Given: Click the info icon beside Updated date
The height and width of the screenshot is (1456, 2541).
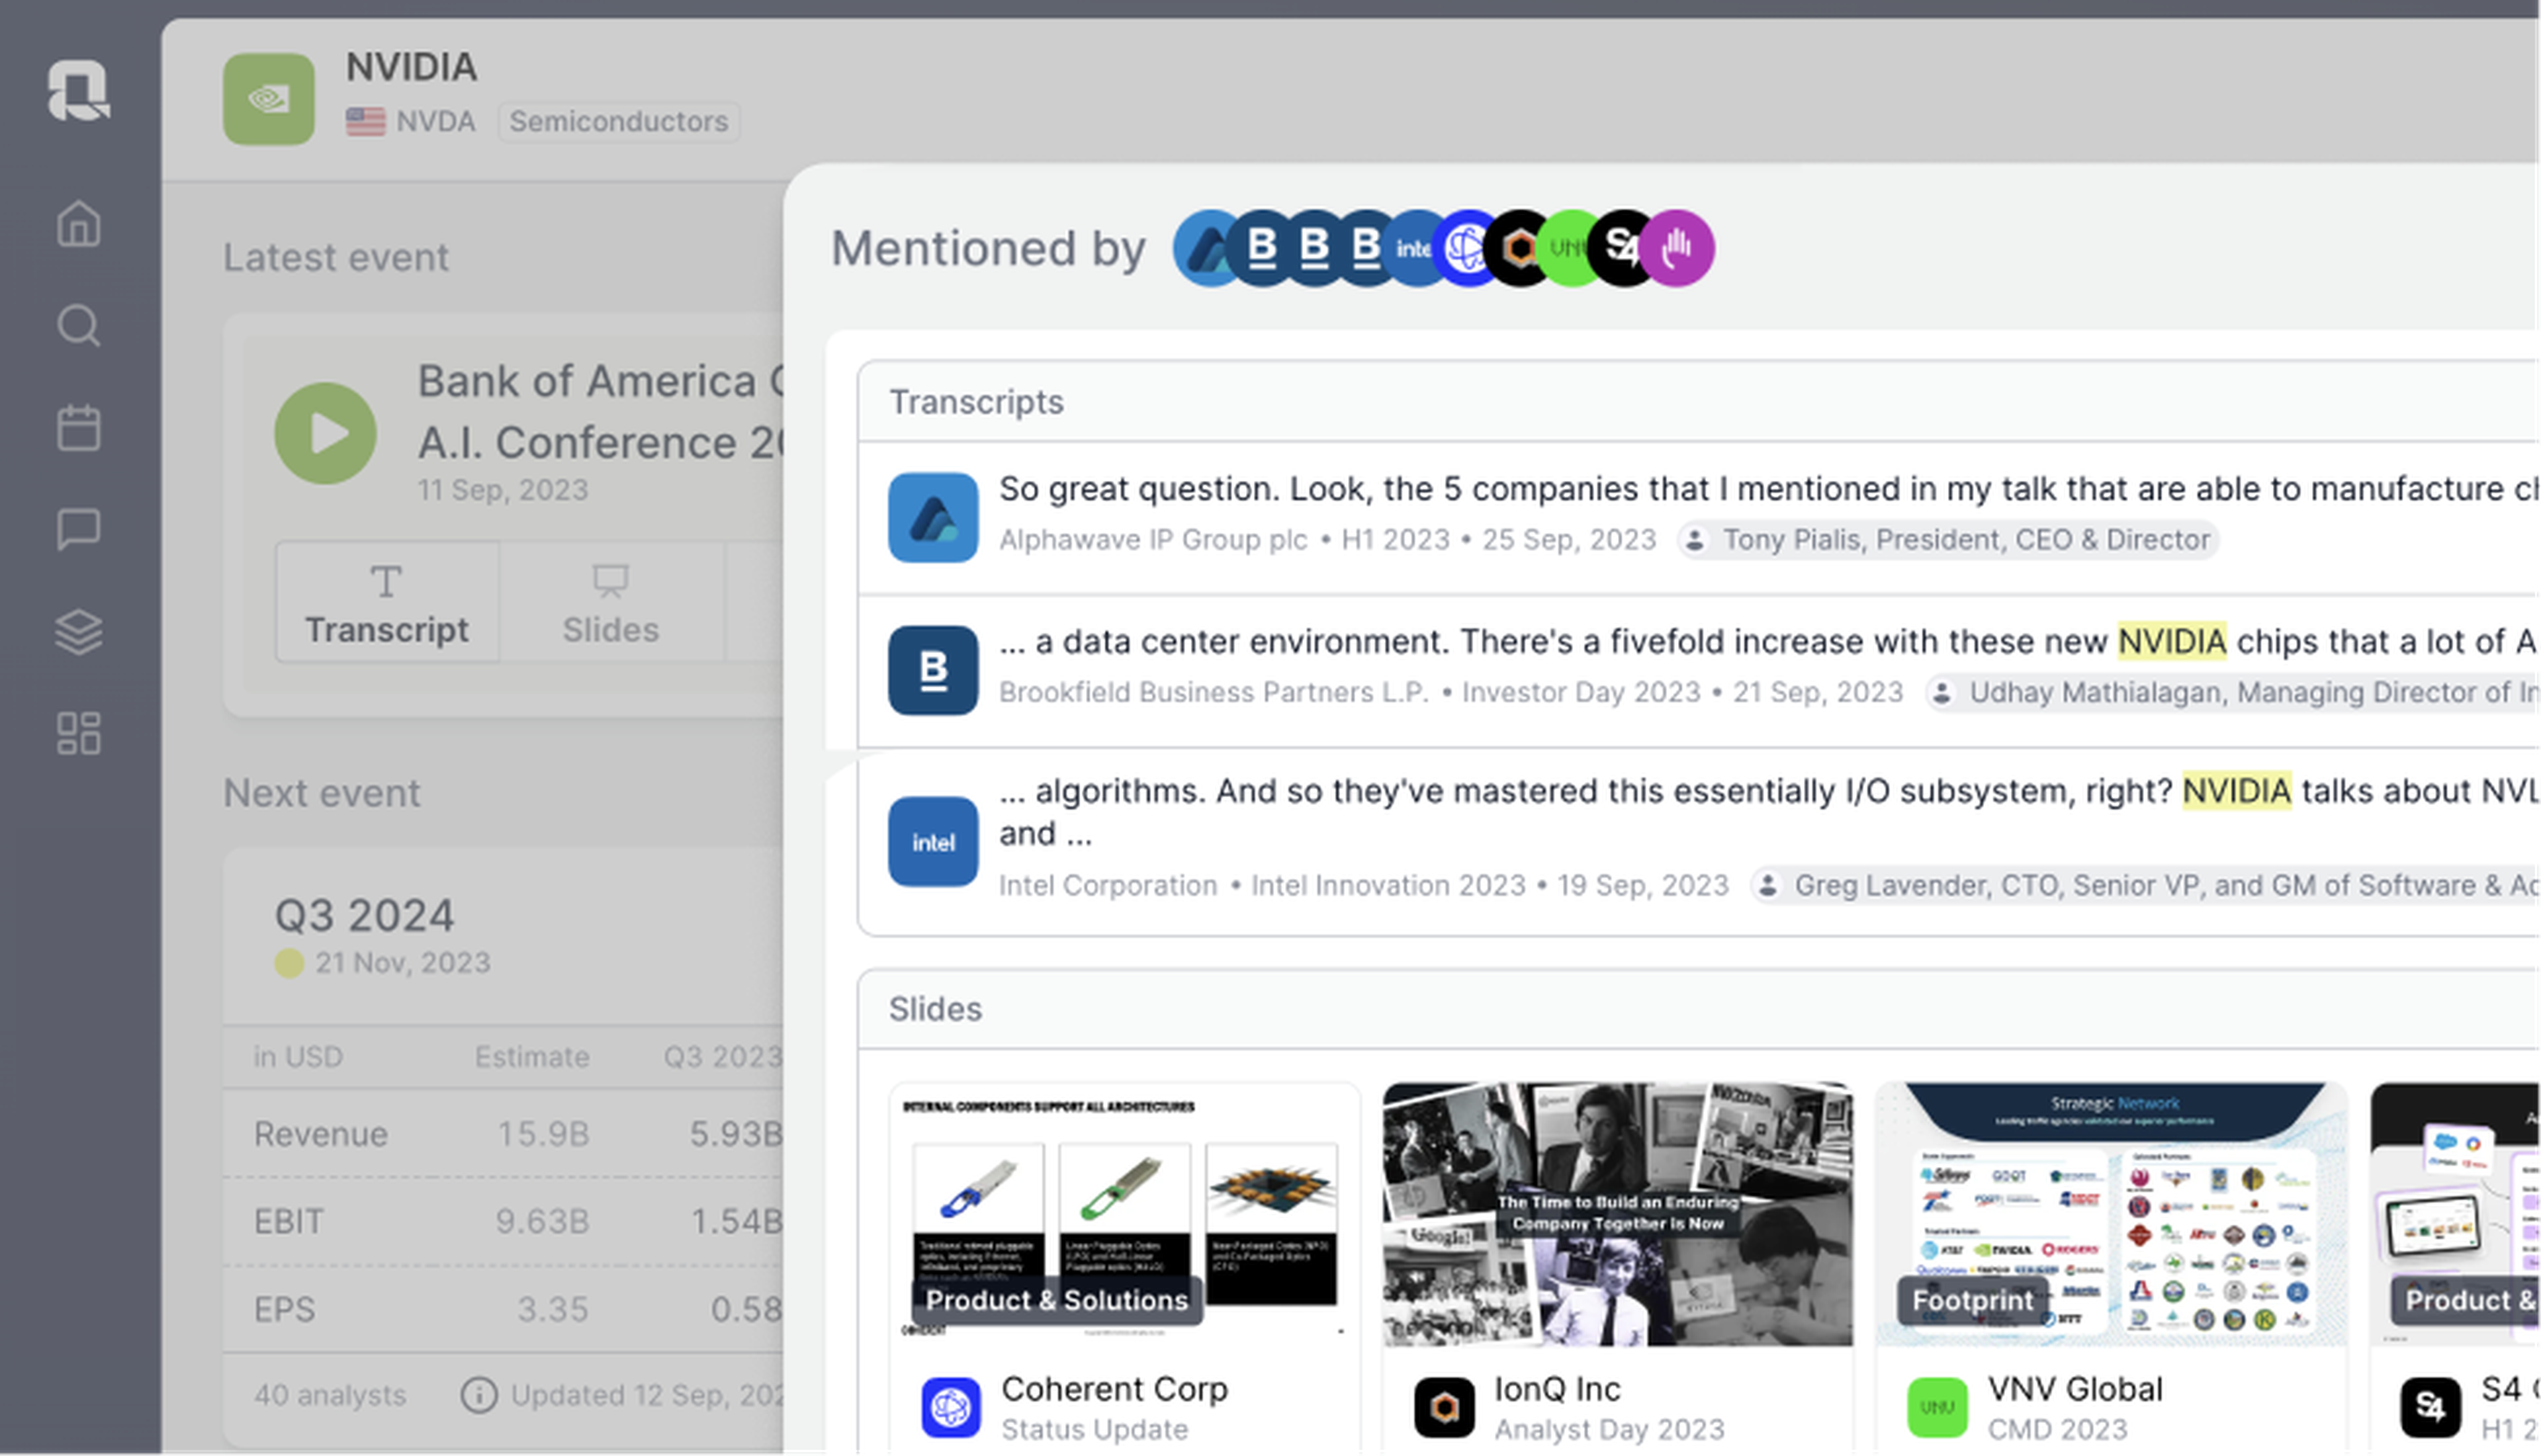Looking at the screenshot, I should 479,1395.
